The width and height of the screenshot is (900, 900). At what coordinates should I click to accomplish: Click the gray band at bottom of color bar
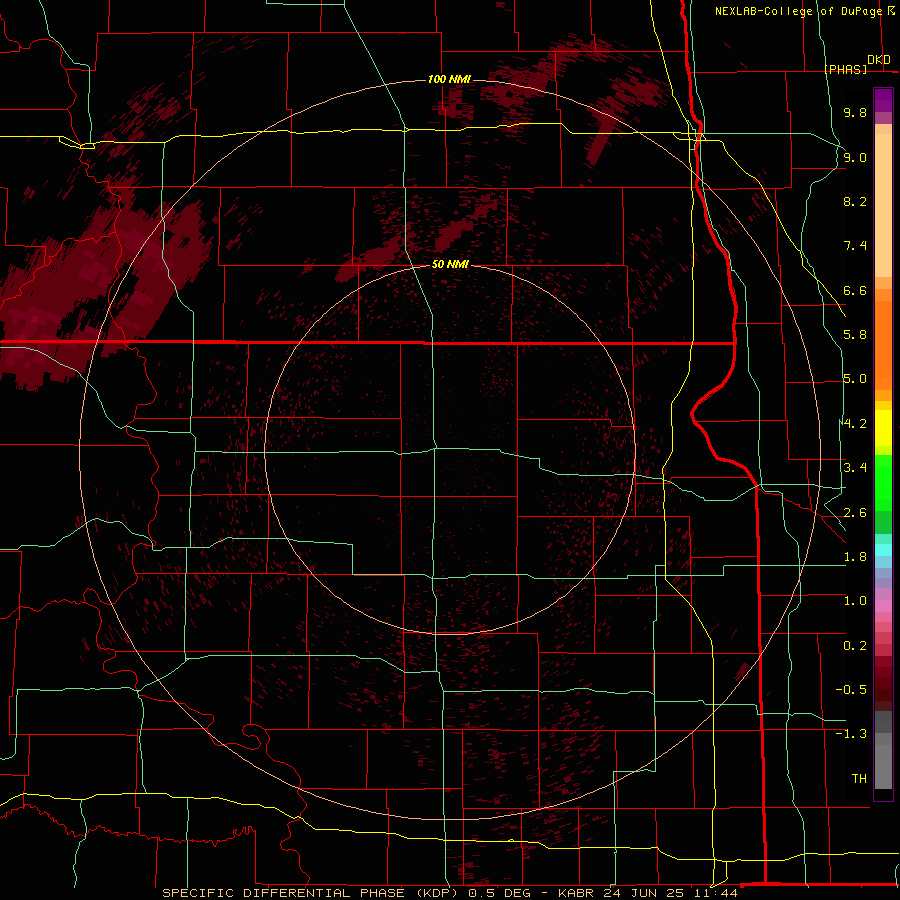click(883, 761)
